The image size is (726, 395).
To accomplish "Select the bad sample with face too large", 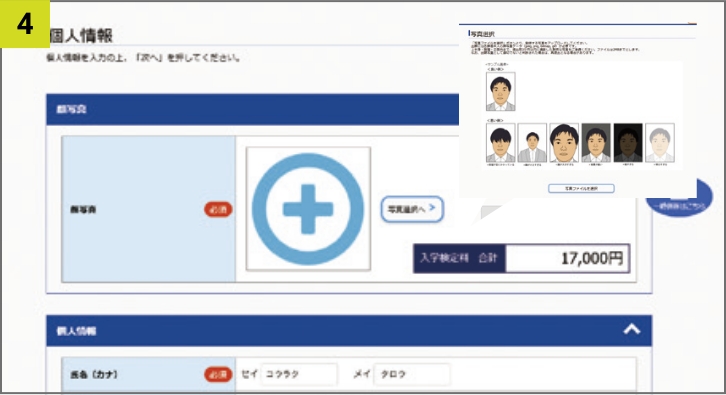I will tap(564, 143).
